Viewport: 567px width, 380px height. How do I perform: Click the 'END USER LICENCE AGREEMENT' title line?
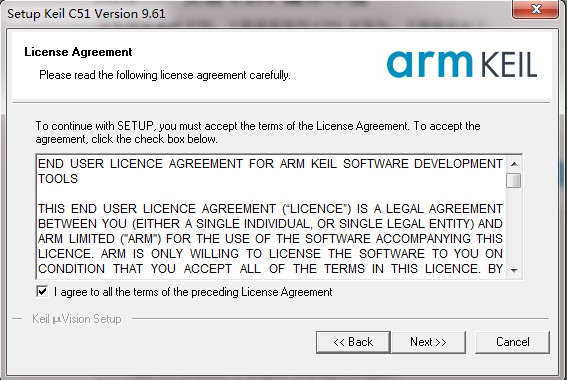pyautogui.click(x=270, y=171)
